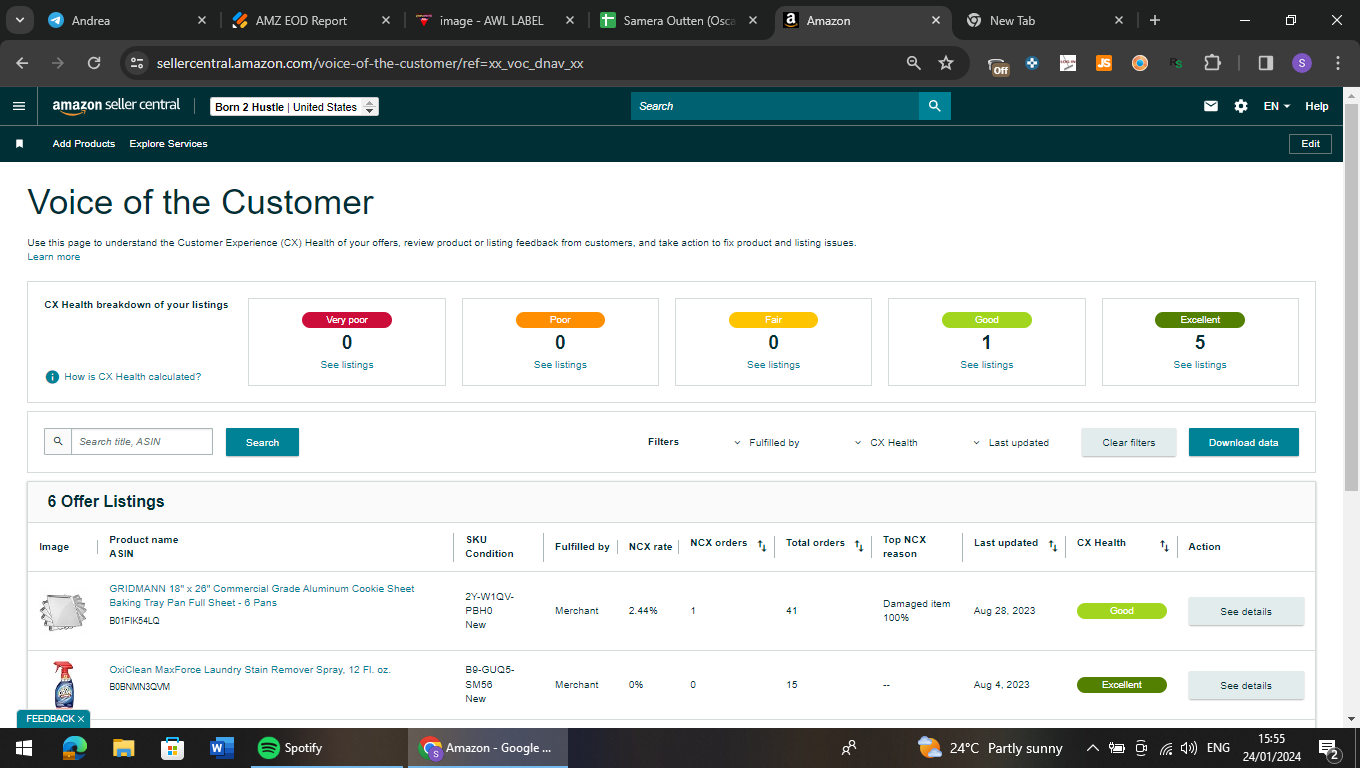Open the EN language dropdown
This screenshot has width=1360, height=768.
click(x=1277, y=106)
